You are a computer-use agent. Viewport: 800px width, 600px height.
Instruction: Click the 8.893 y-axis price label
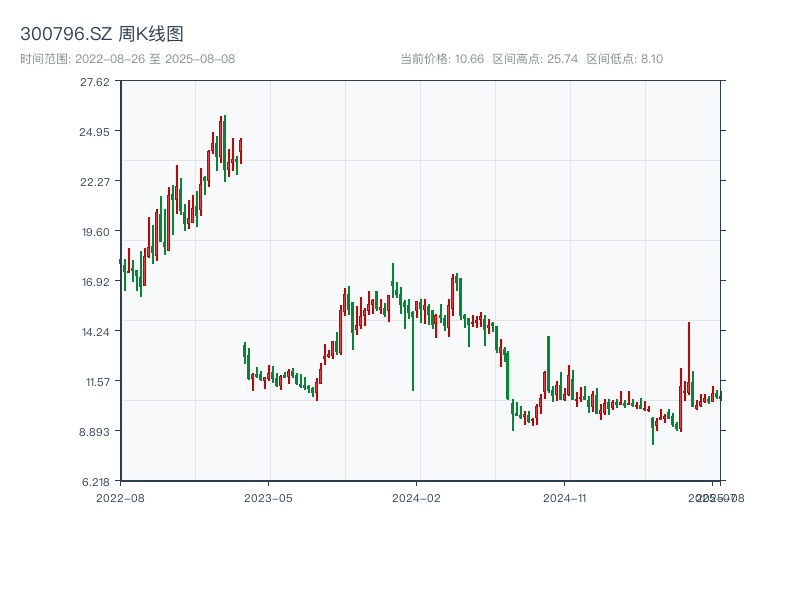coord(96,431)
